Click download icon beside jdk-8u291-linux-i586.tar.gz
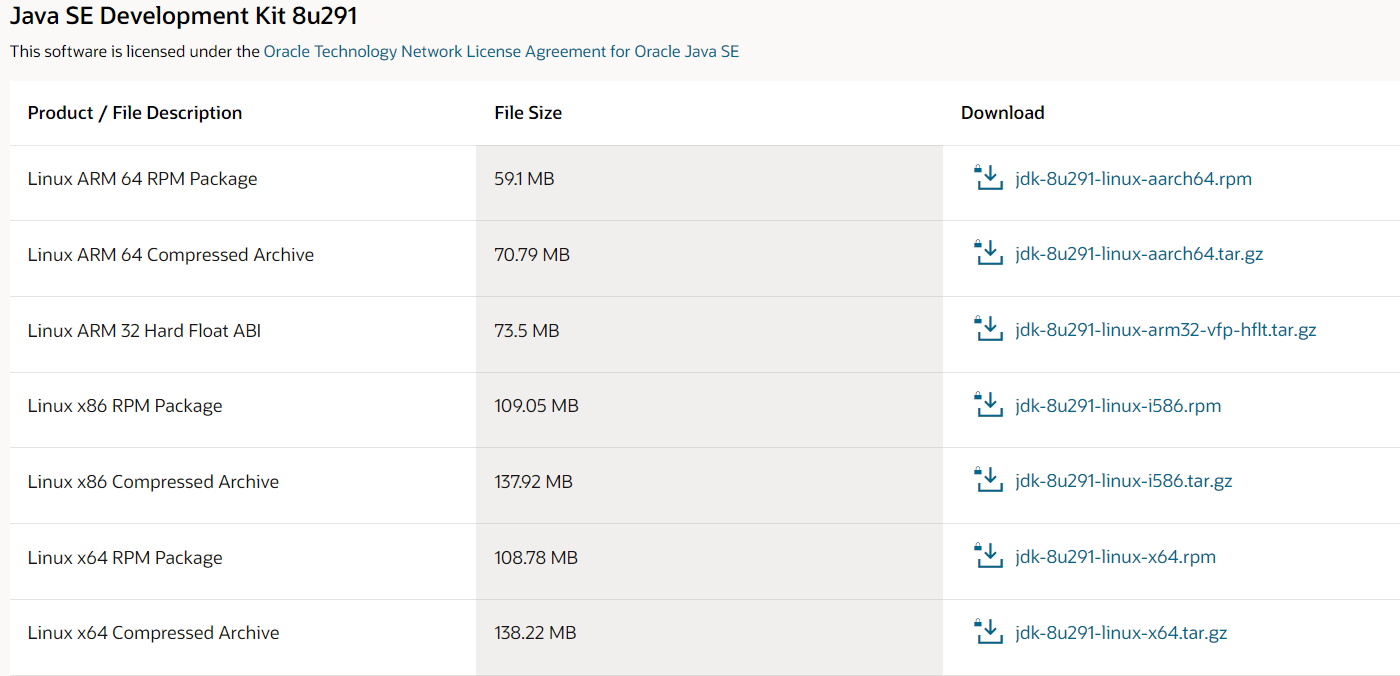Viewport: 1400px width, 676px height. [x=988, y=480]
